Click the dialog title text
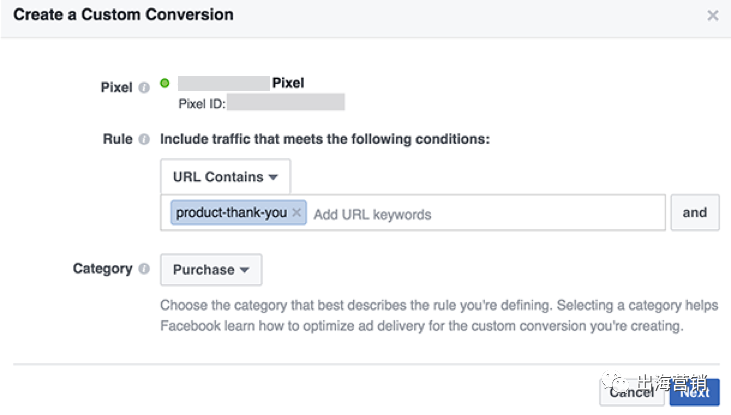Screen dimensions: 731x415 [124, 15]
